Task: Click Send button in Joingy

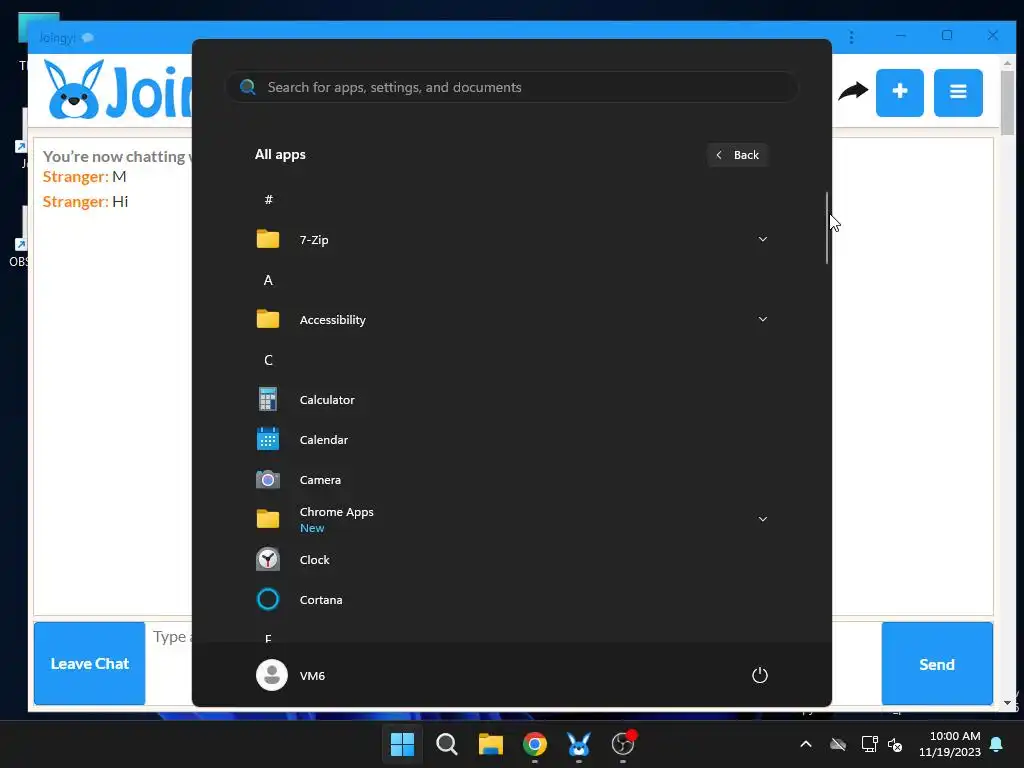Action: click(937, 664)
